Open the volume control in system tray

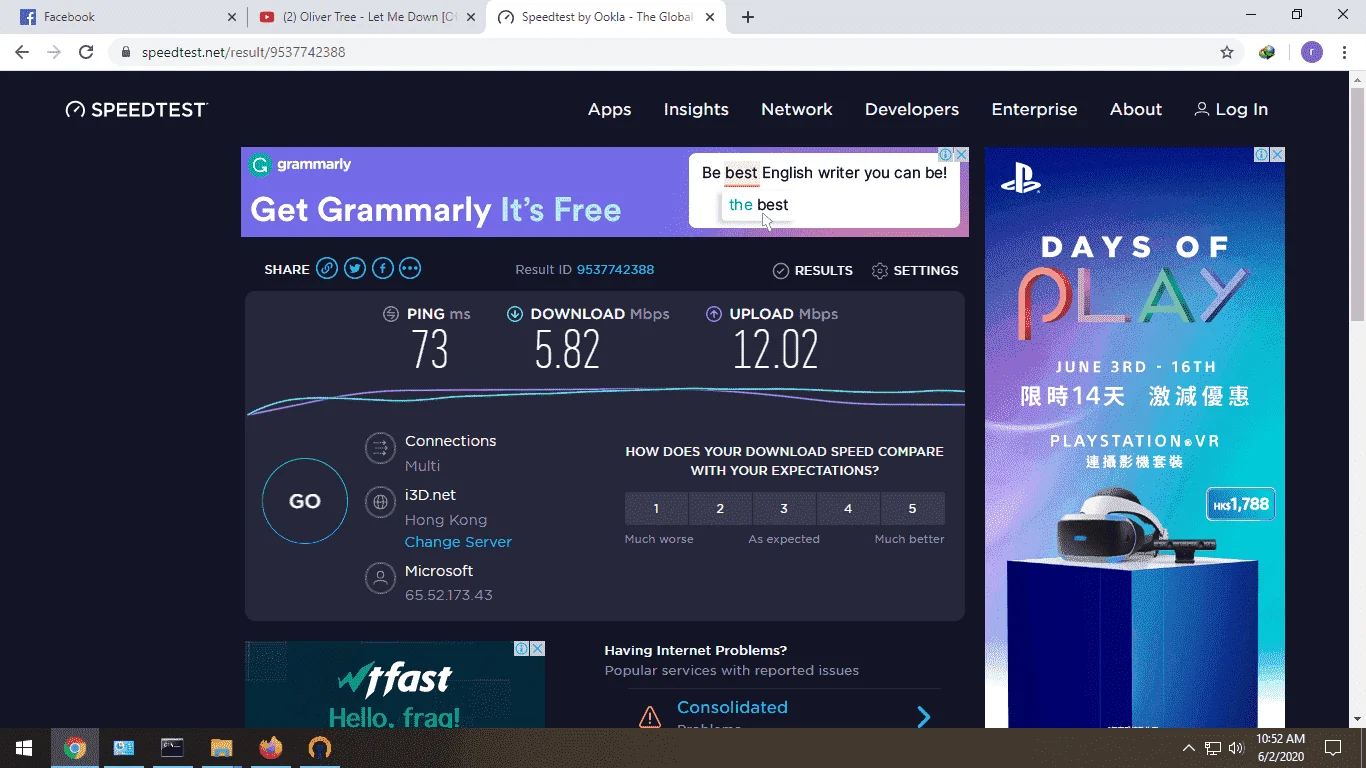[1236, 748]
